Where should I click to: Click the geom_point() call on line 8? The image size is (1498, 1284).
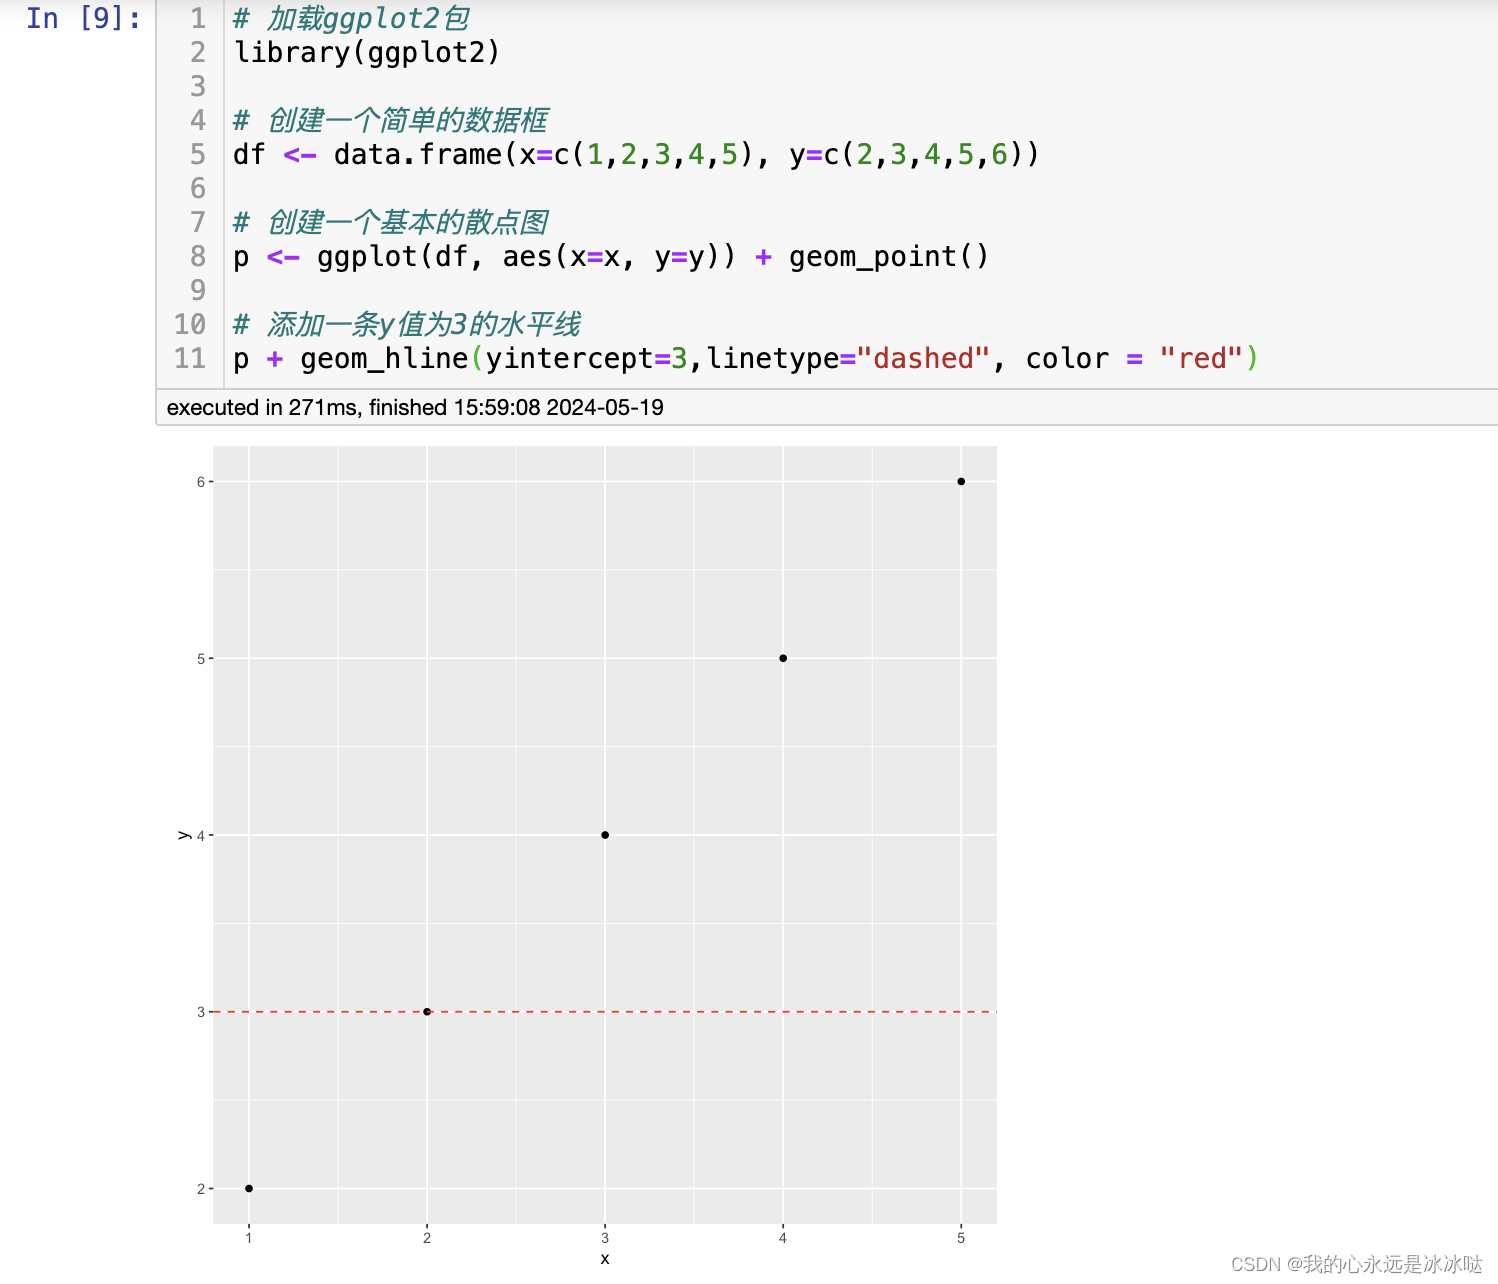click(888, 256)
